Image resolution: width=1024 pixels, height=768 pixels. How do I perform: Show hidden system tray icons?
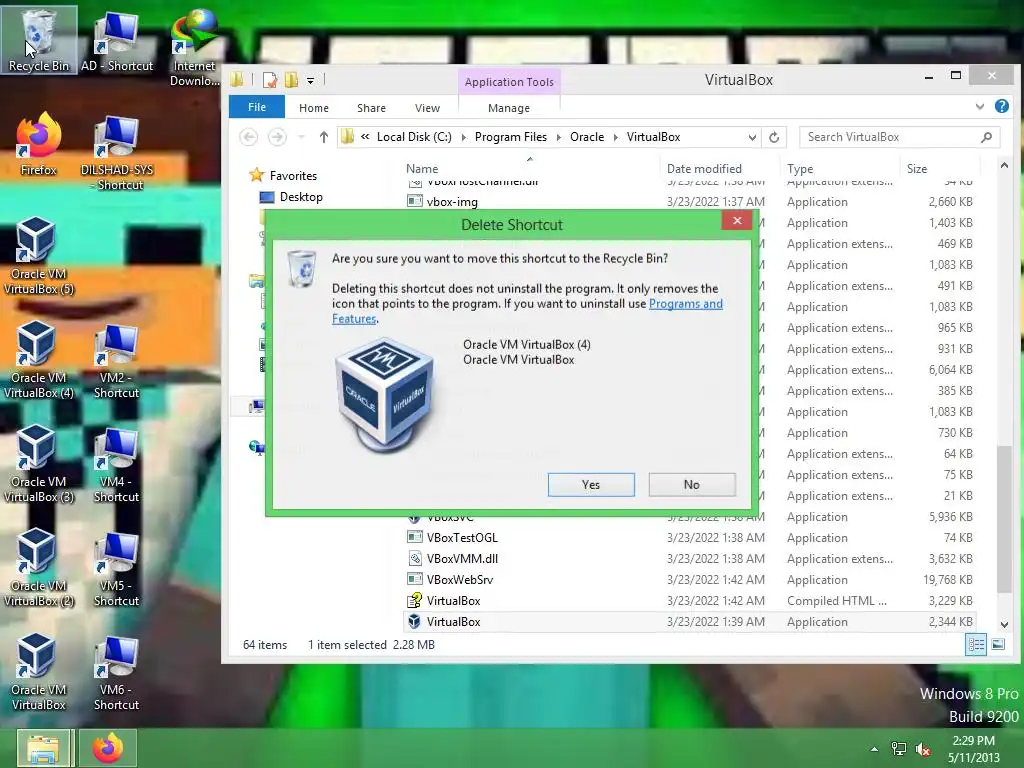[x=874, y=749]
